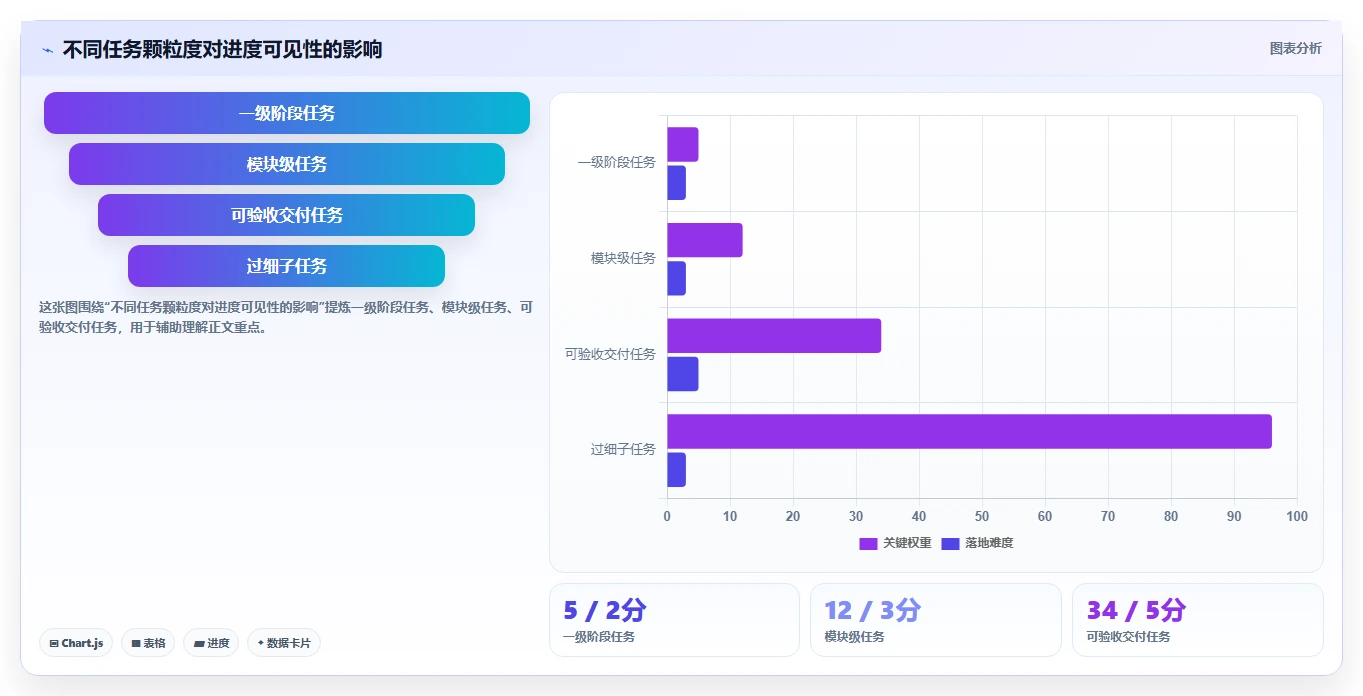This screenshot has height=696, width=1363.
Task: Select the 一级阶段任务 funnel bar
Action: (287, 113)
